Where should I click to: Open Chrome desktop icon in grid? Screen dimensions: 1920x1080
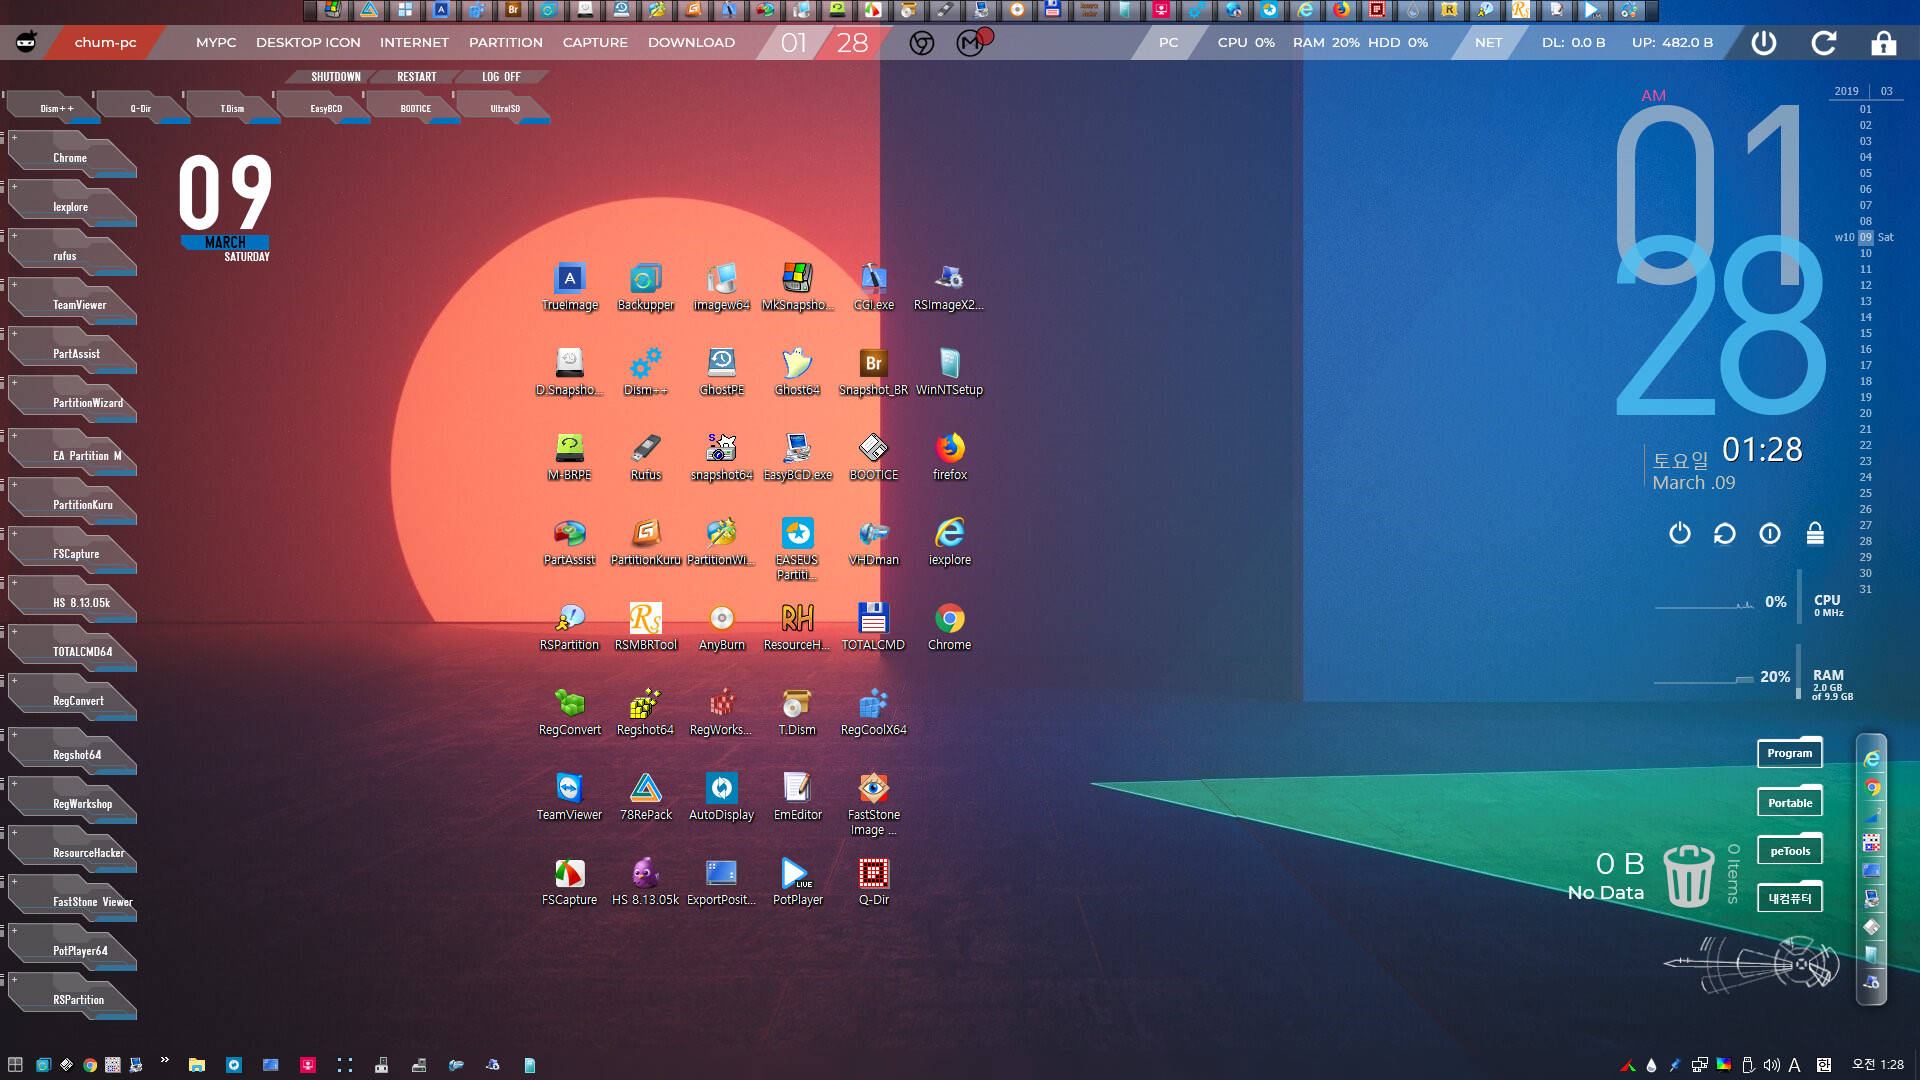[x=949, y=627]
